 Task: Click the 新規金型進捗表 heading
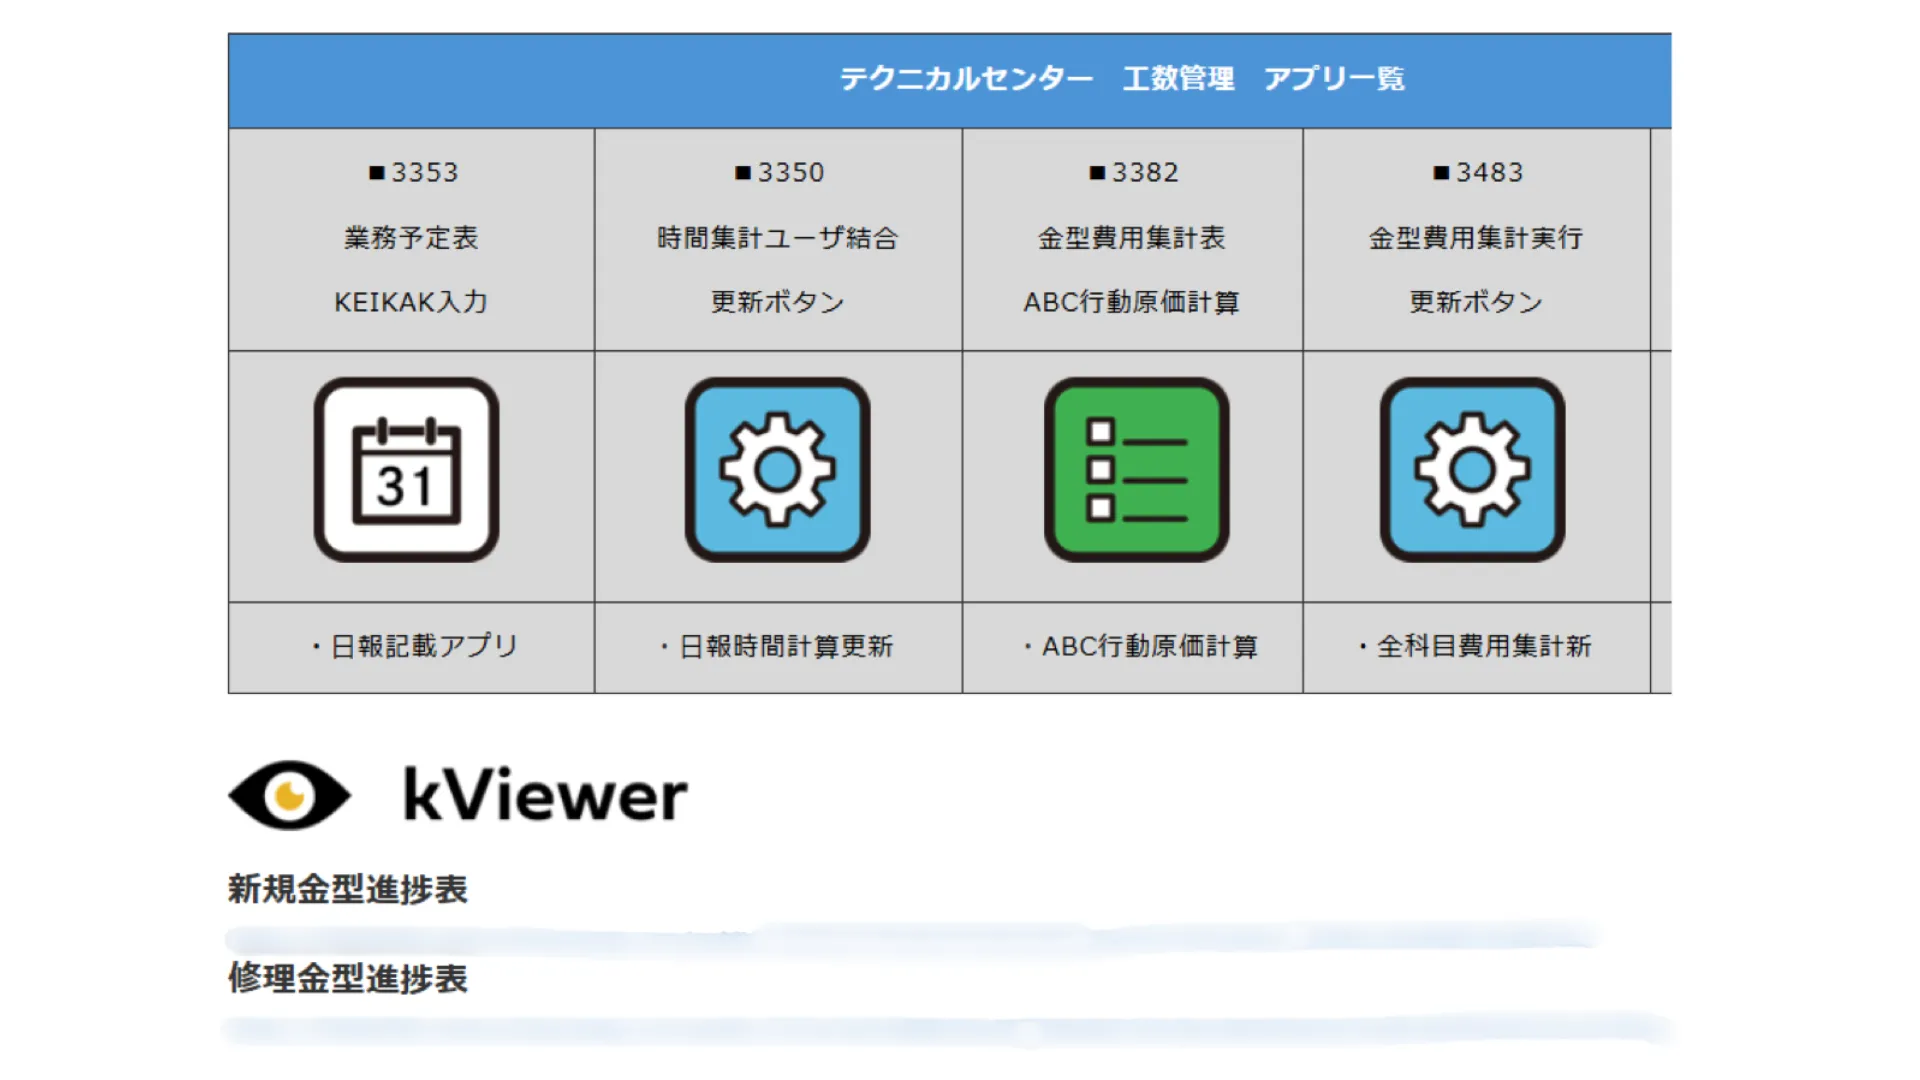pos(348,889)
